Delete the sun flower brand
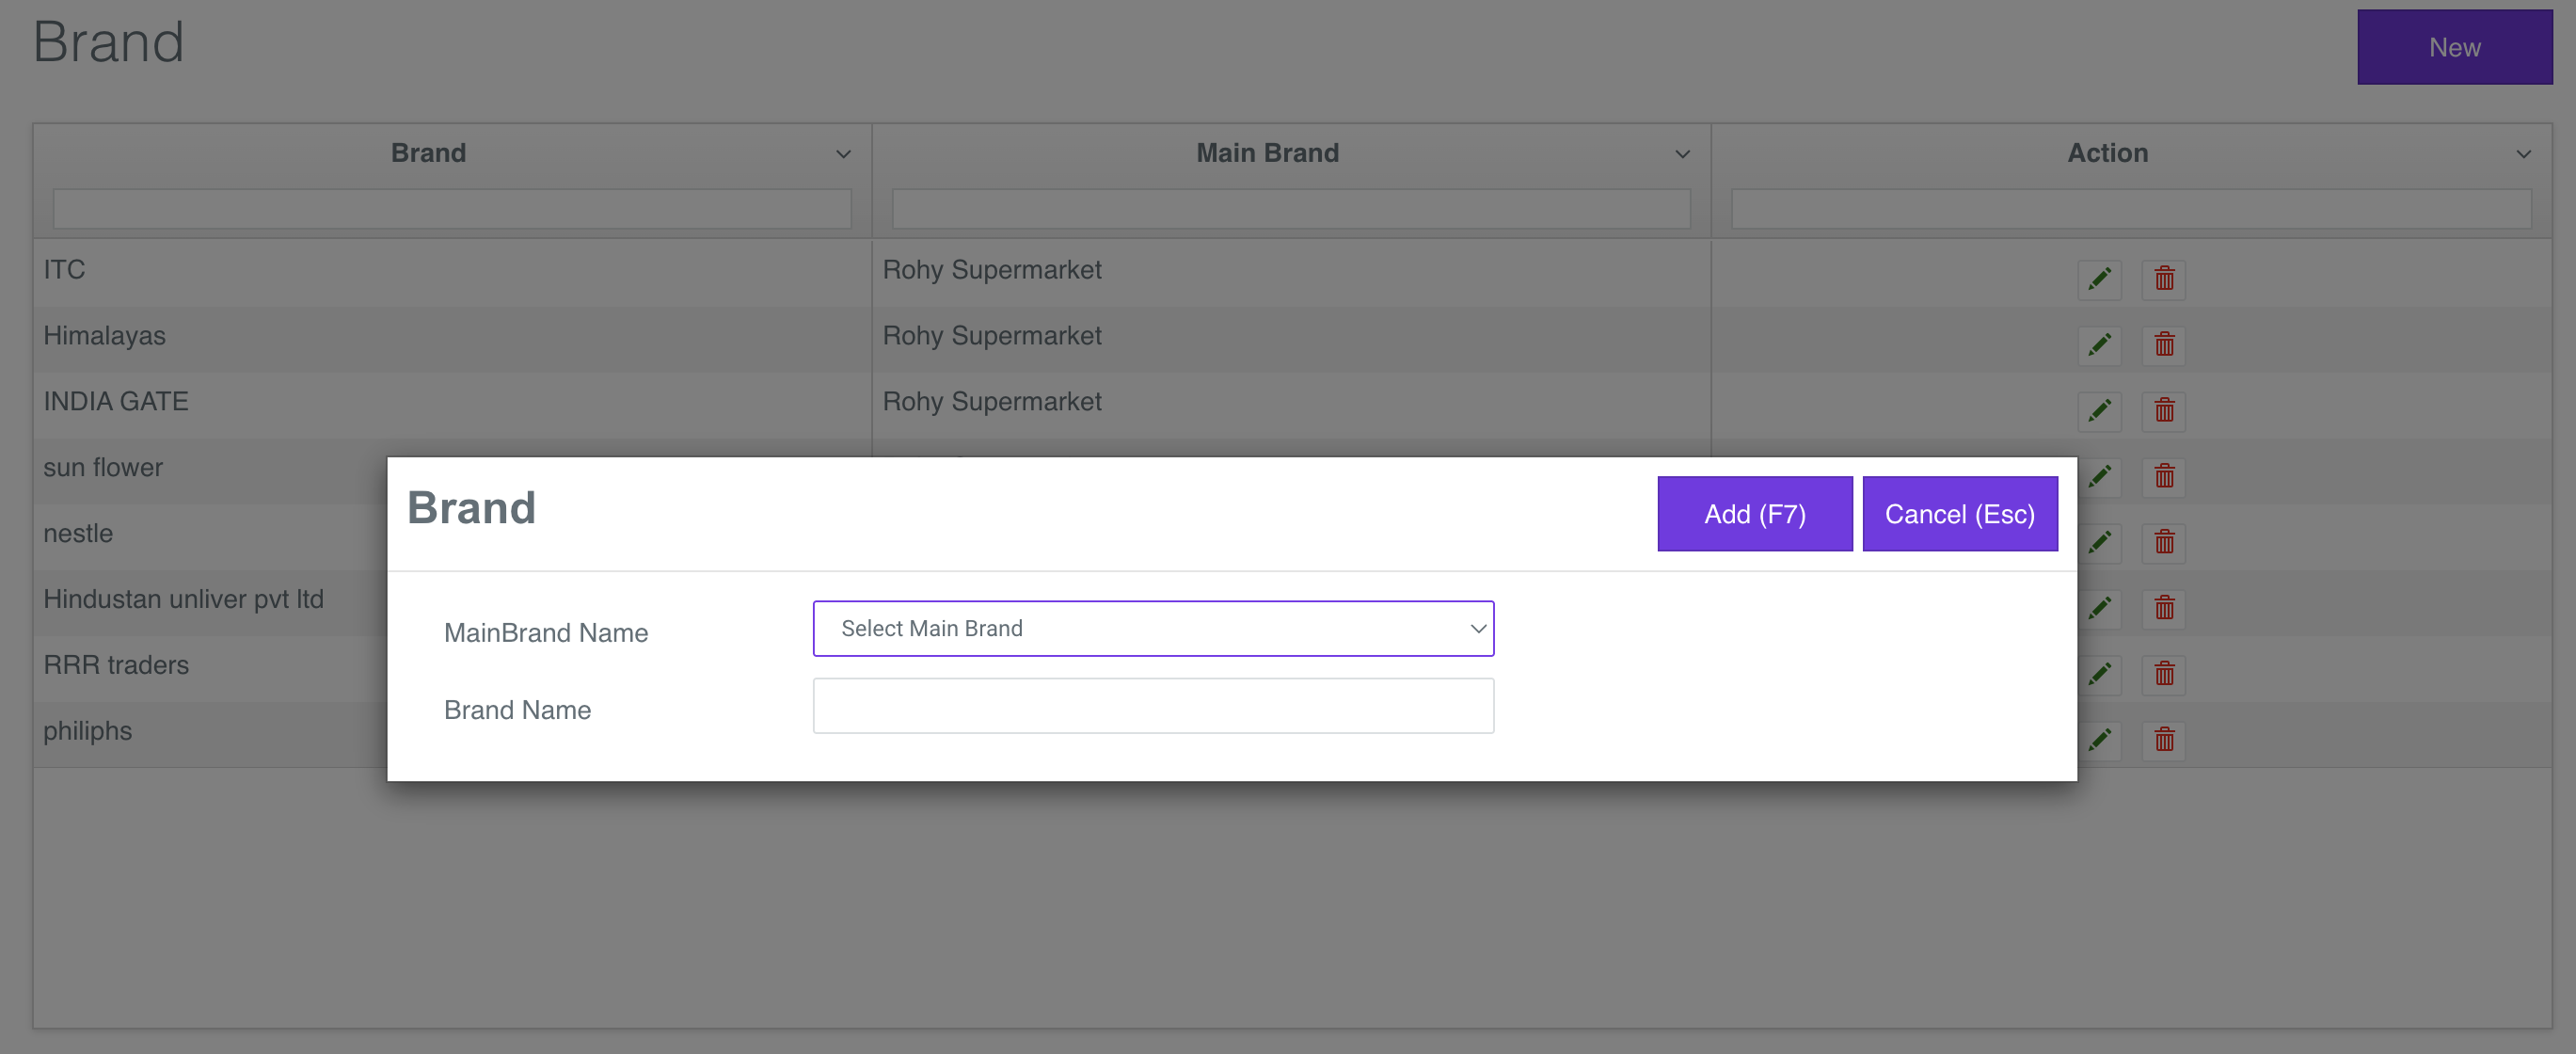 click(2163, 477)
